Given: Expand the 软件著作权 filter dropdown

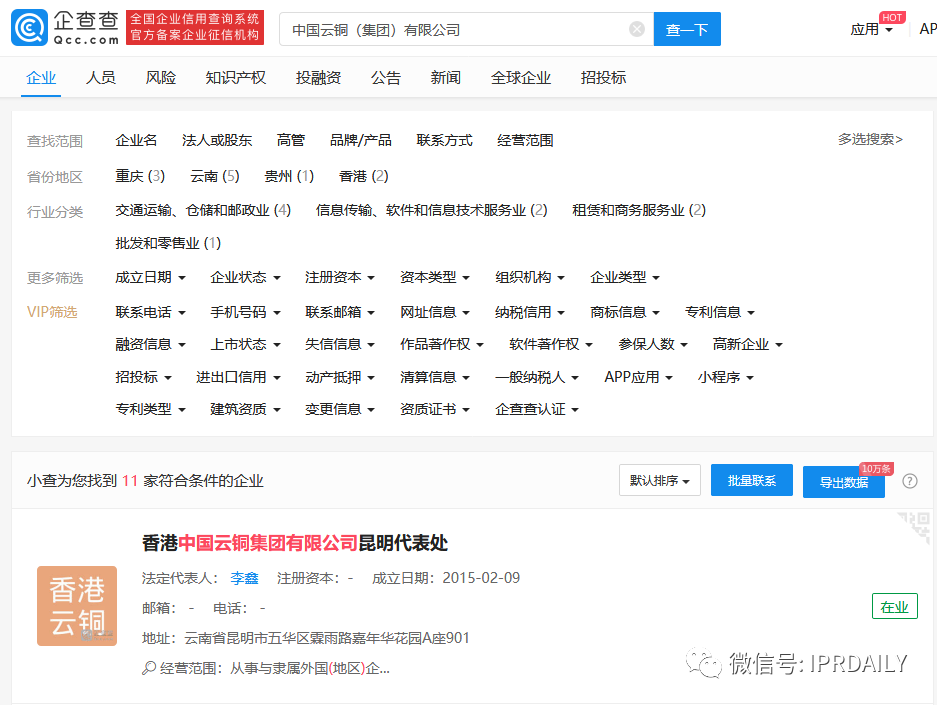Looking at the screenshot, I should click(x=551, y=344).
